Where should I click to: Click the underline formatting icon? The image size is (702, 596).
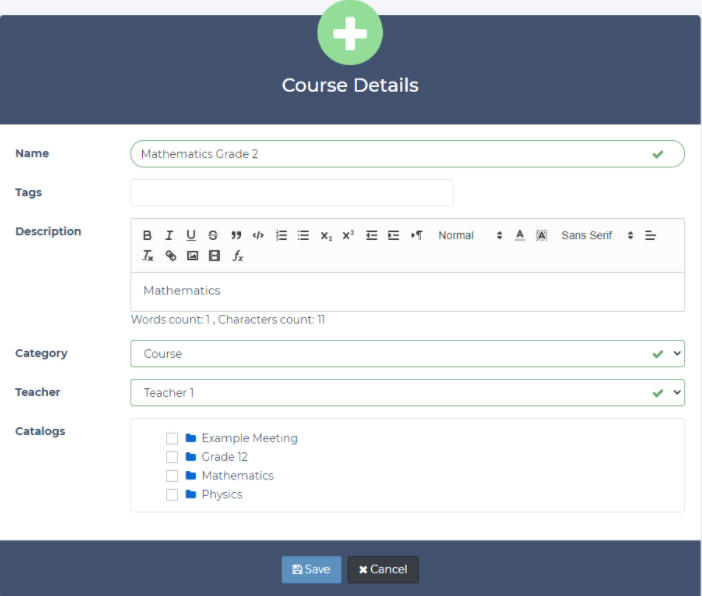(x=191, y=236)
